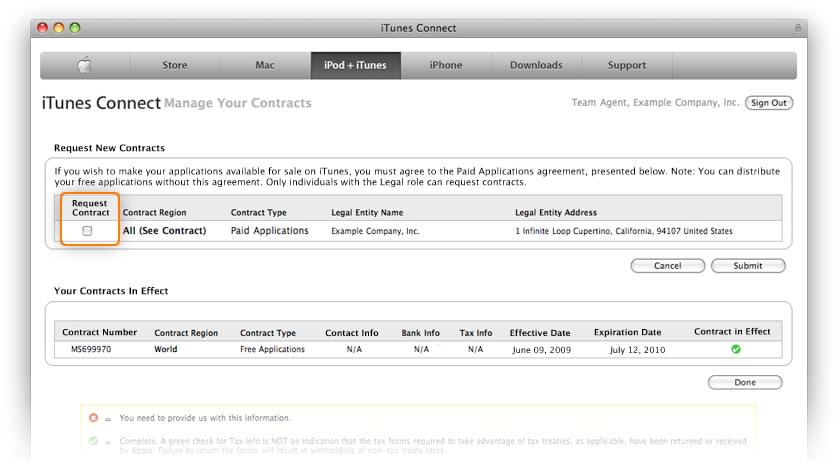
Task: Open the Support tab
Action: click(x=626, y=65)
